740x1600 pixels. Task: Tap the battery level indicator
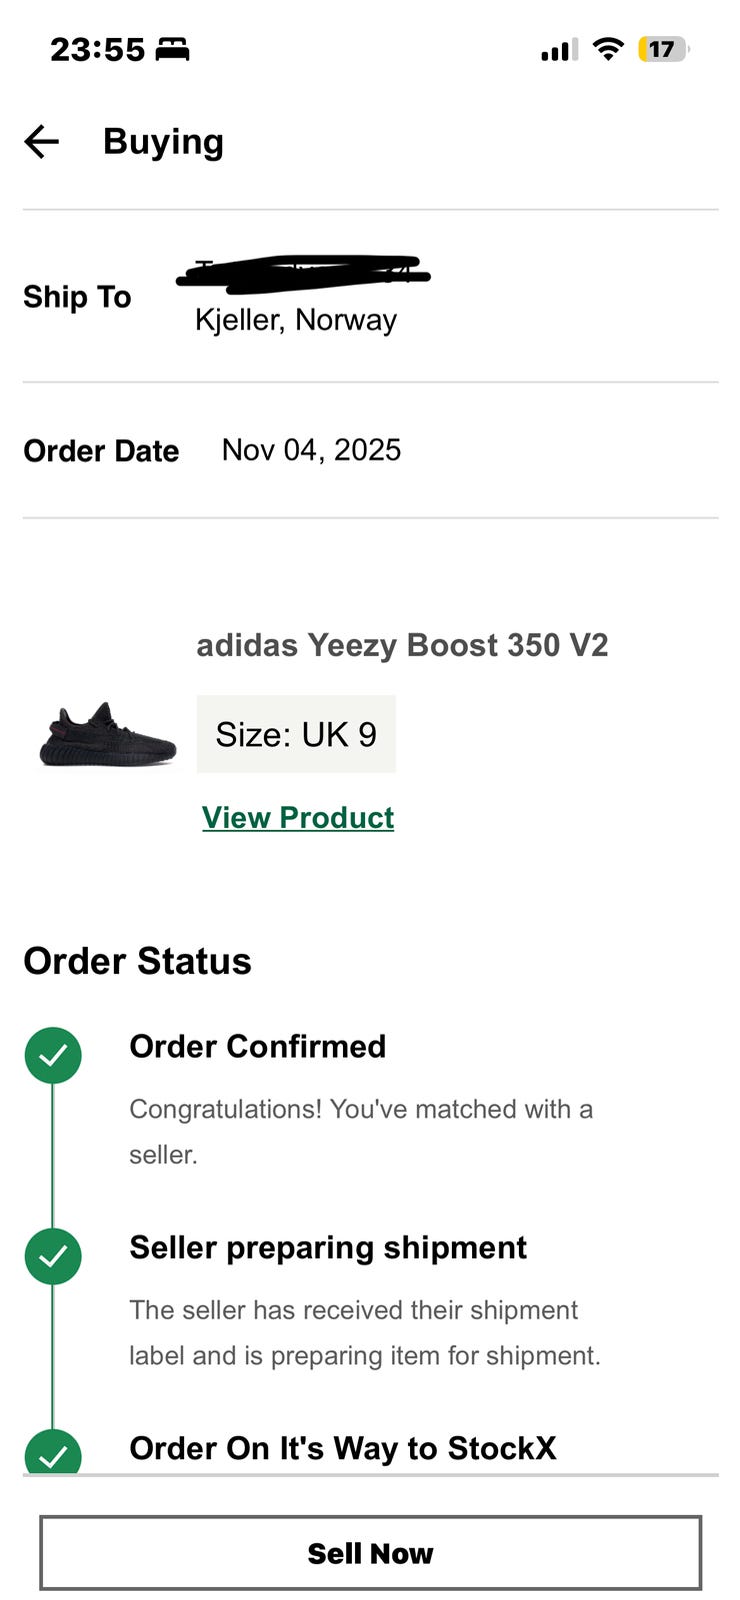(x=663, y=49)
